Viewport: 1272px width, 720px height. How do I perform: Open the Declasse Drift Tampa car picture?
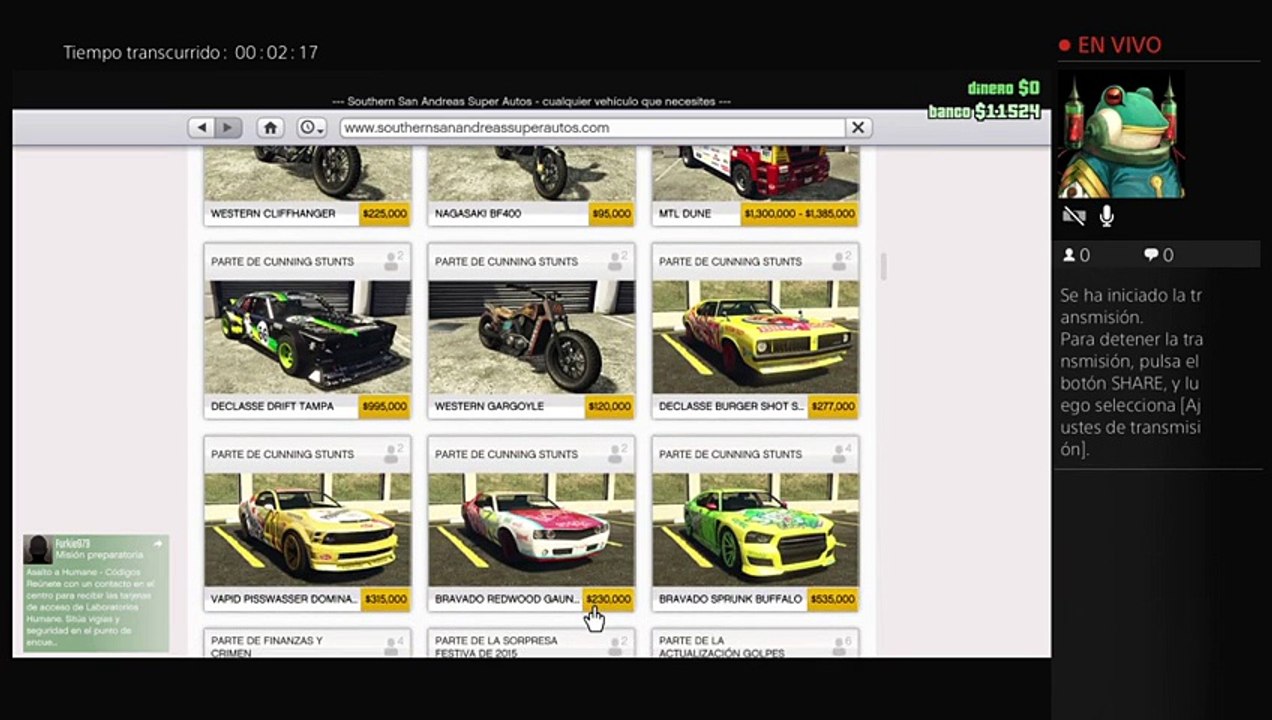[307, 337]
